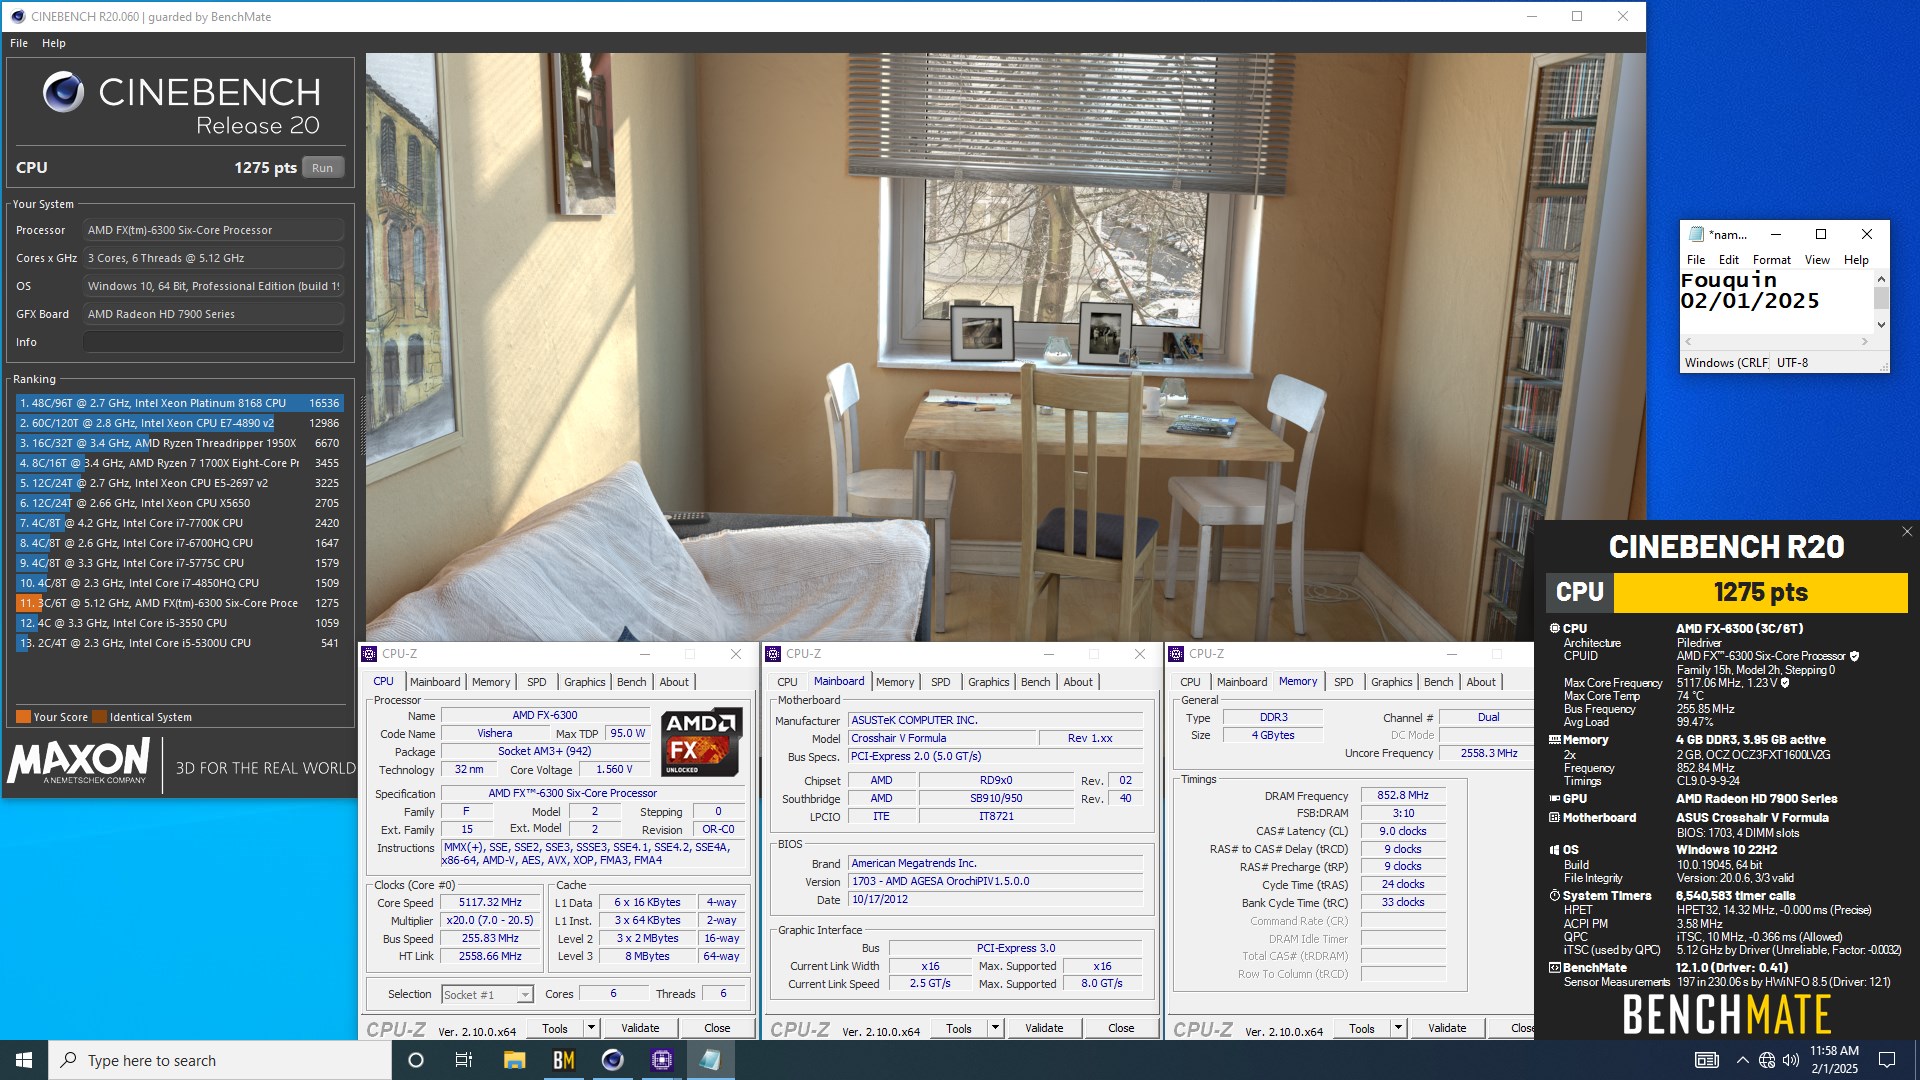Switch to BenchMate via its BM taskbar icon
The width and height of the screenshot is (1920, 1080).
click(x=563, y=1060)
